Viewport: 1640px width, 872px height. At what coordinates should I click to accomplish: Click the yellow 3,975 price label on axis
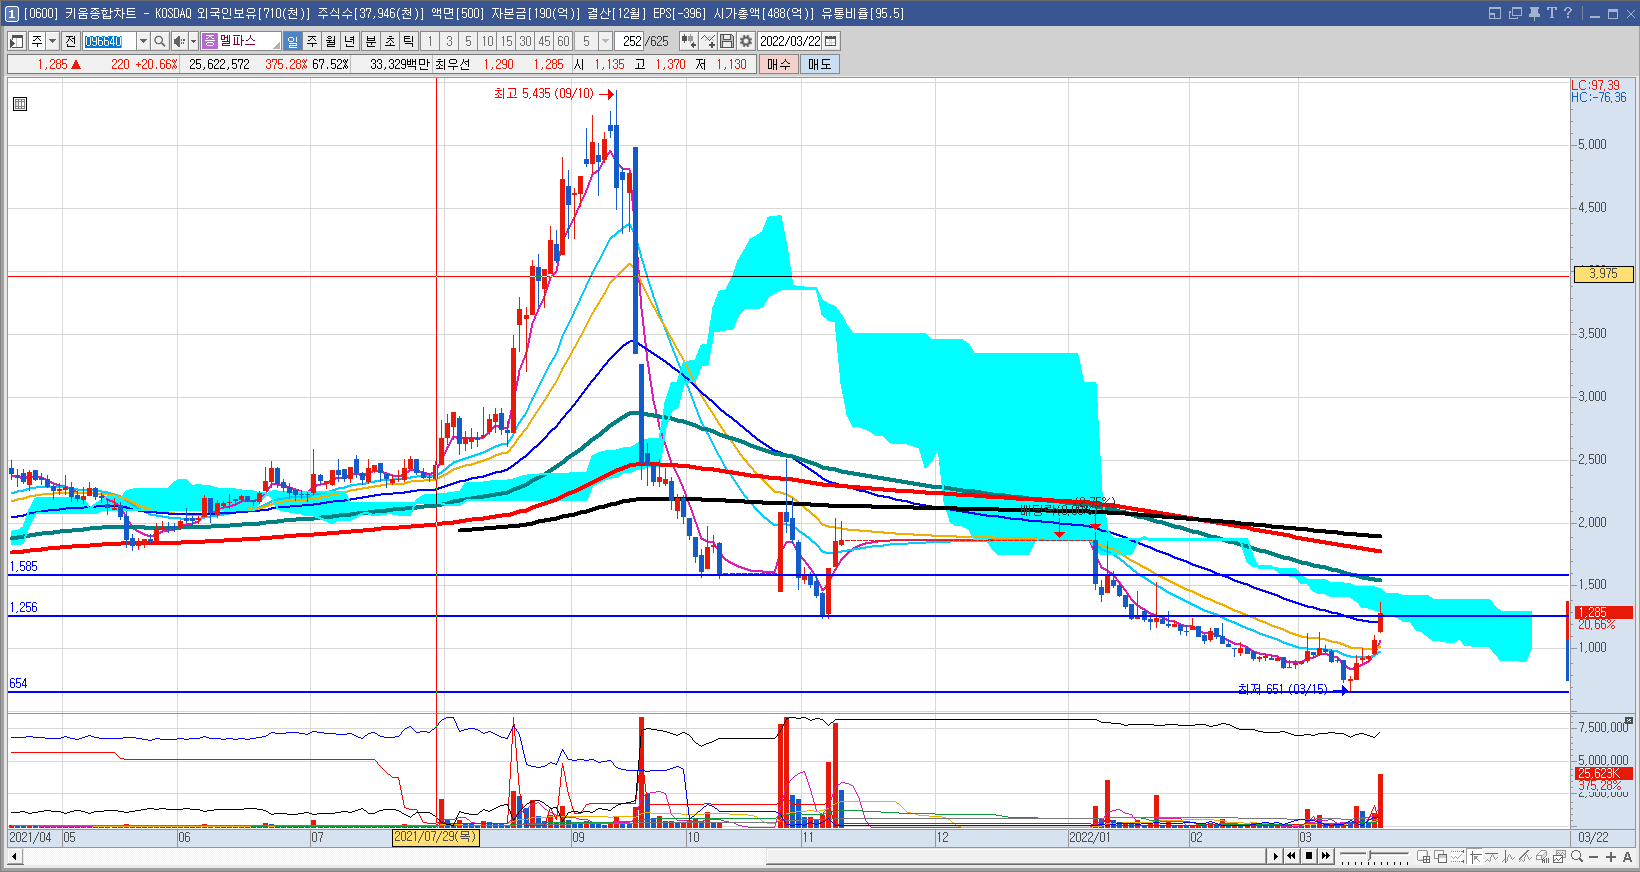click(1603, 274)
